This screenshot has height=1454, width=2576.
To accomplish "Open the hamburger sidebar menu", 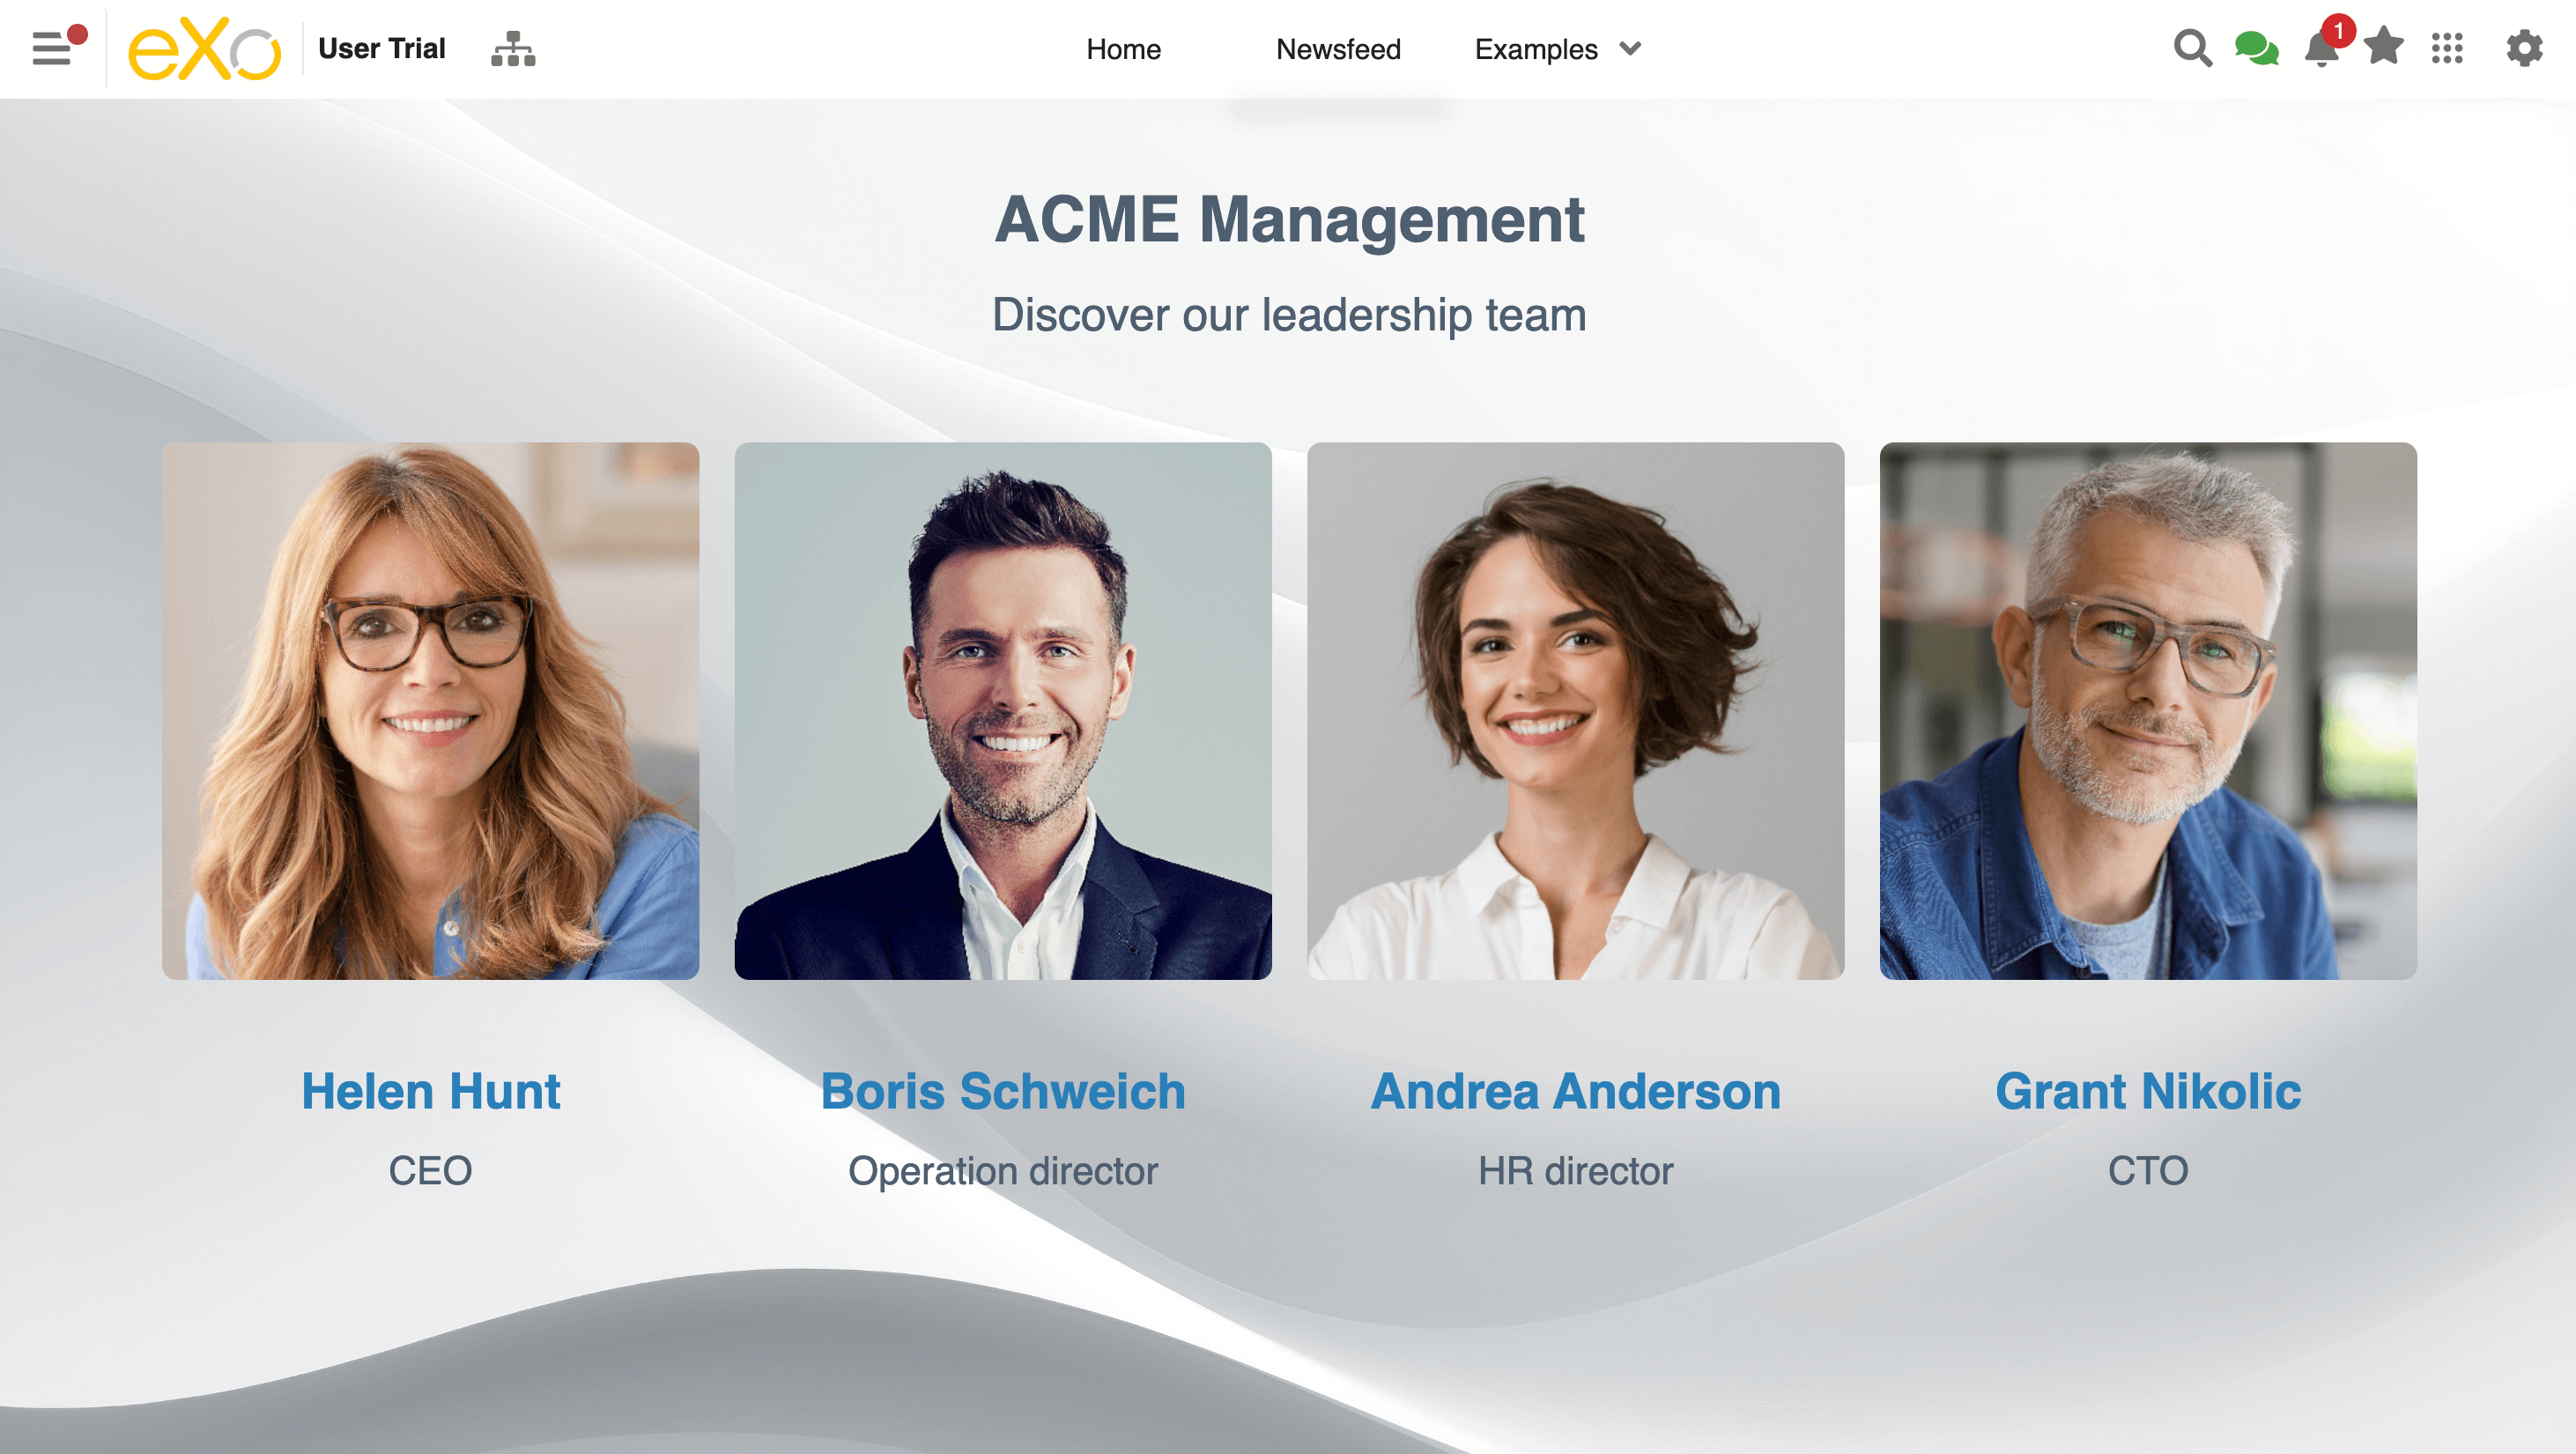I will pos(52,48).
